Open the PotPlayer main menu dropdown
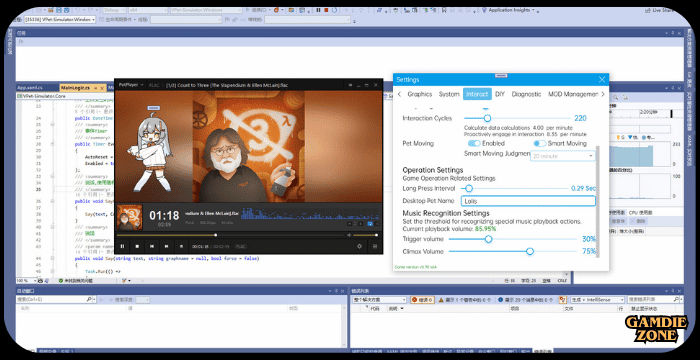700x360 pixels. coord(131,84)
